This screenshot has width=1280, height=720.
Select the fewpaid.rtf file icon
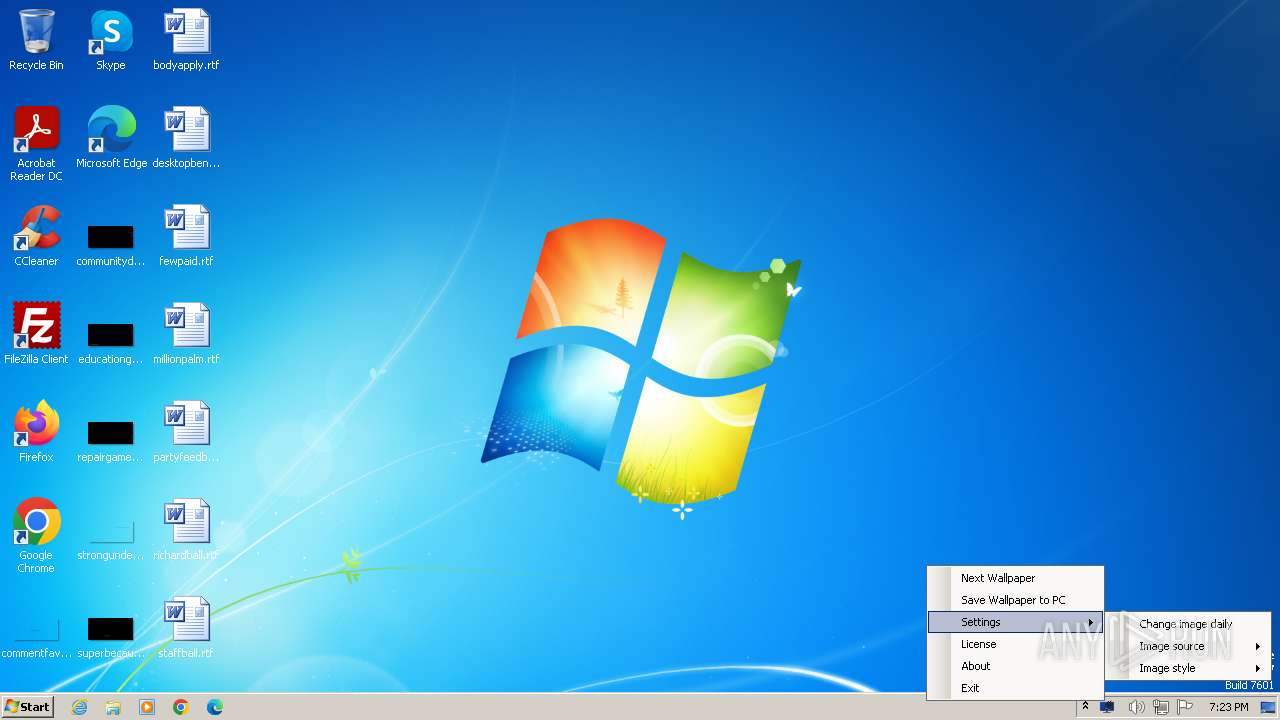[x=186, y=236]
